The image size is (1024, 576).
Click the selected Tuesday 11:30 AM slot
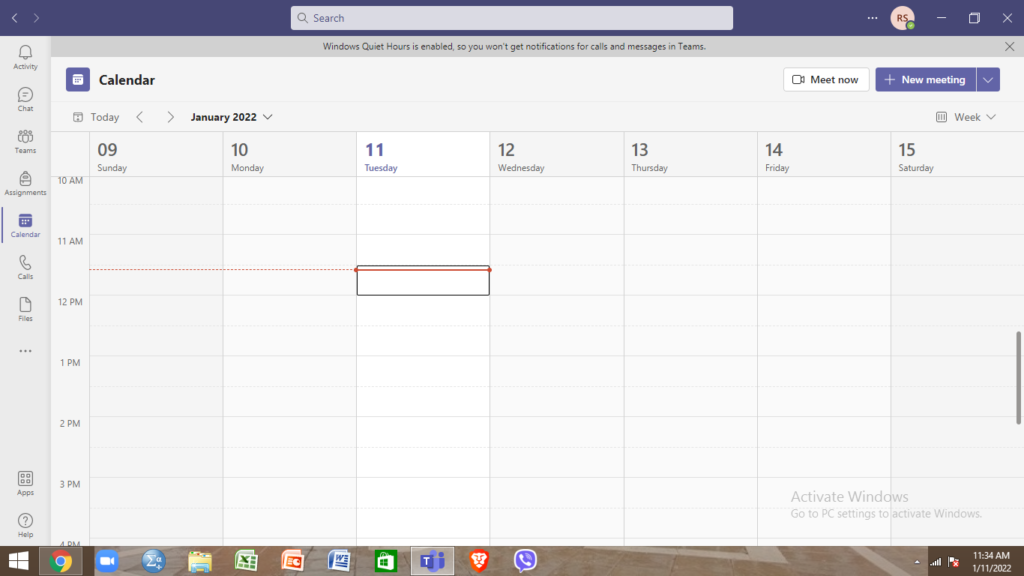[x=423, y=280]
